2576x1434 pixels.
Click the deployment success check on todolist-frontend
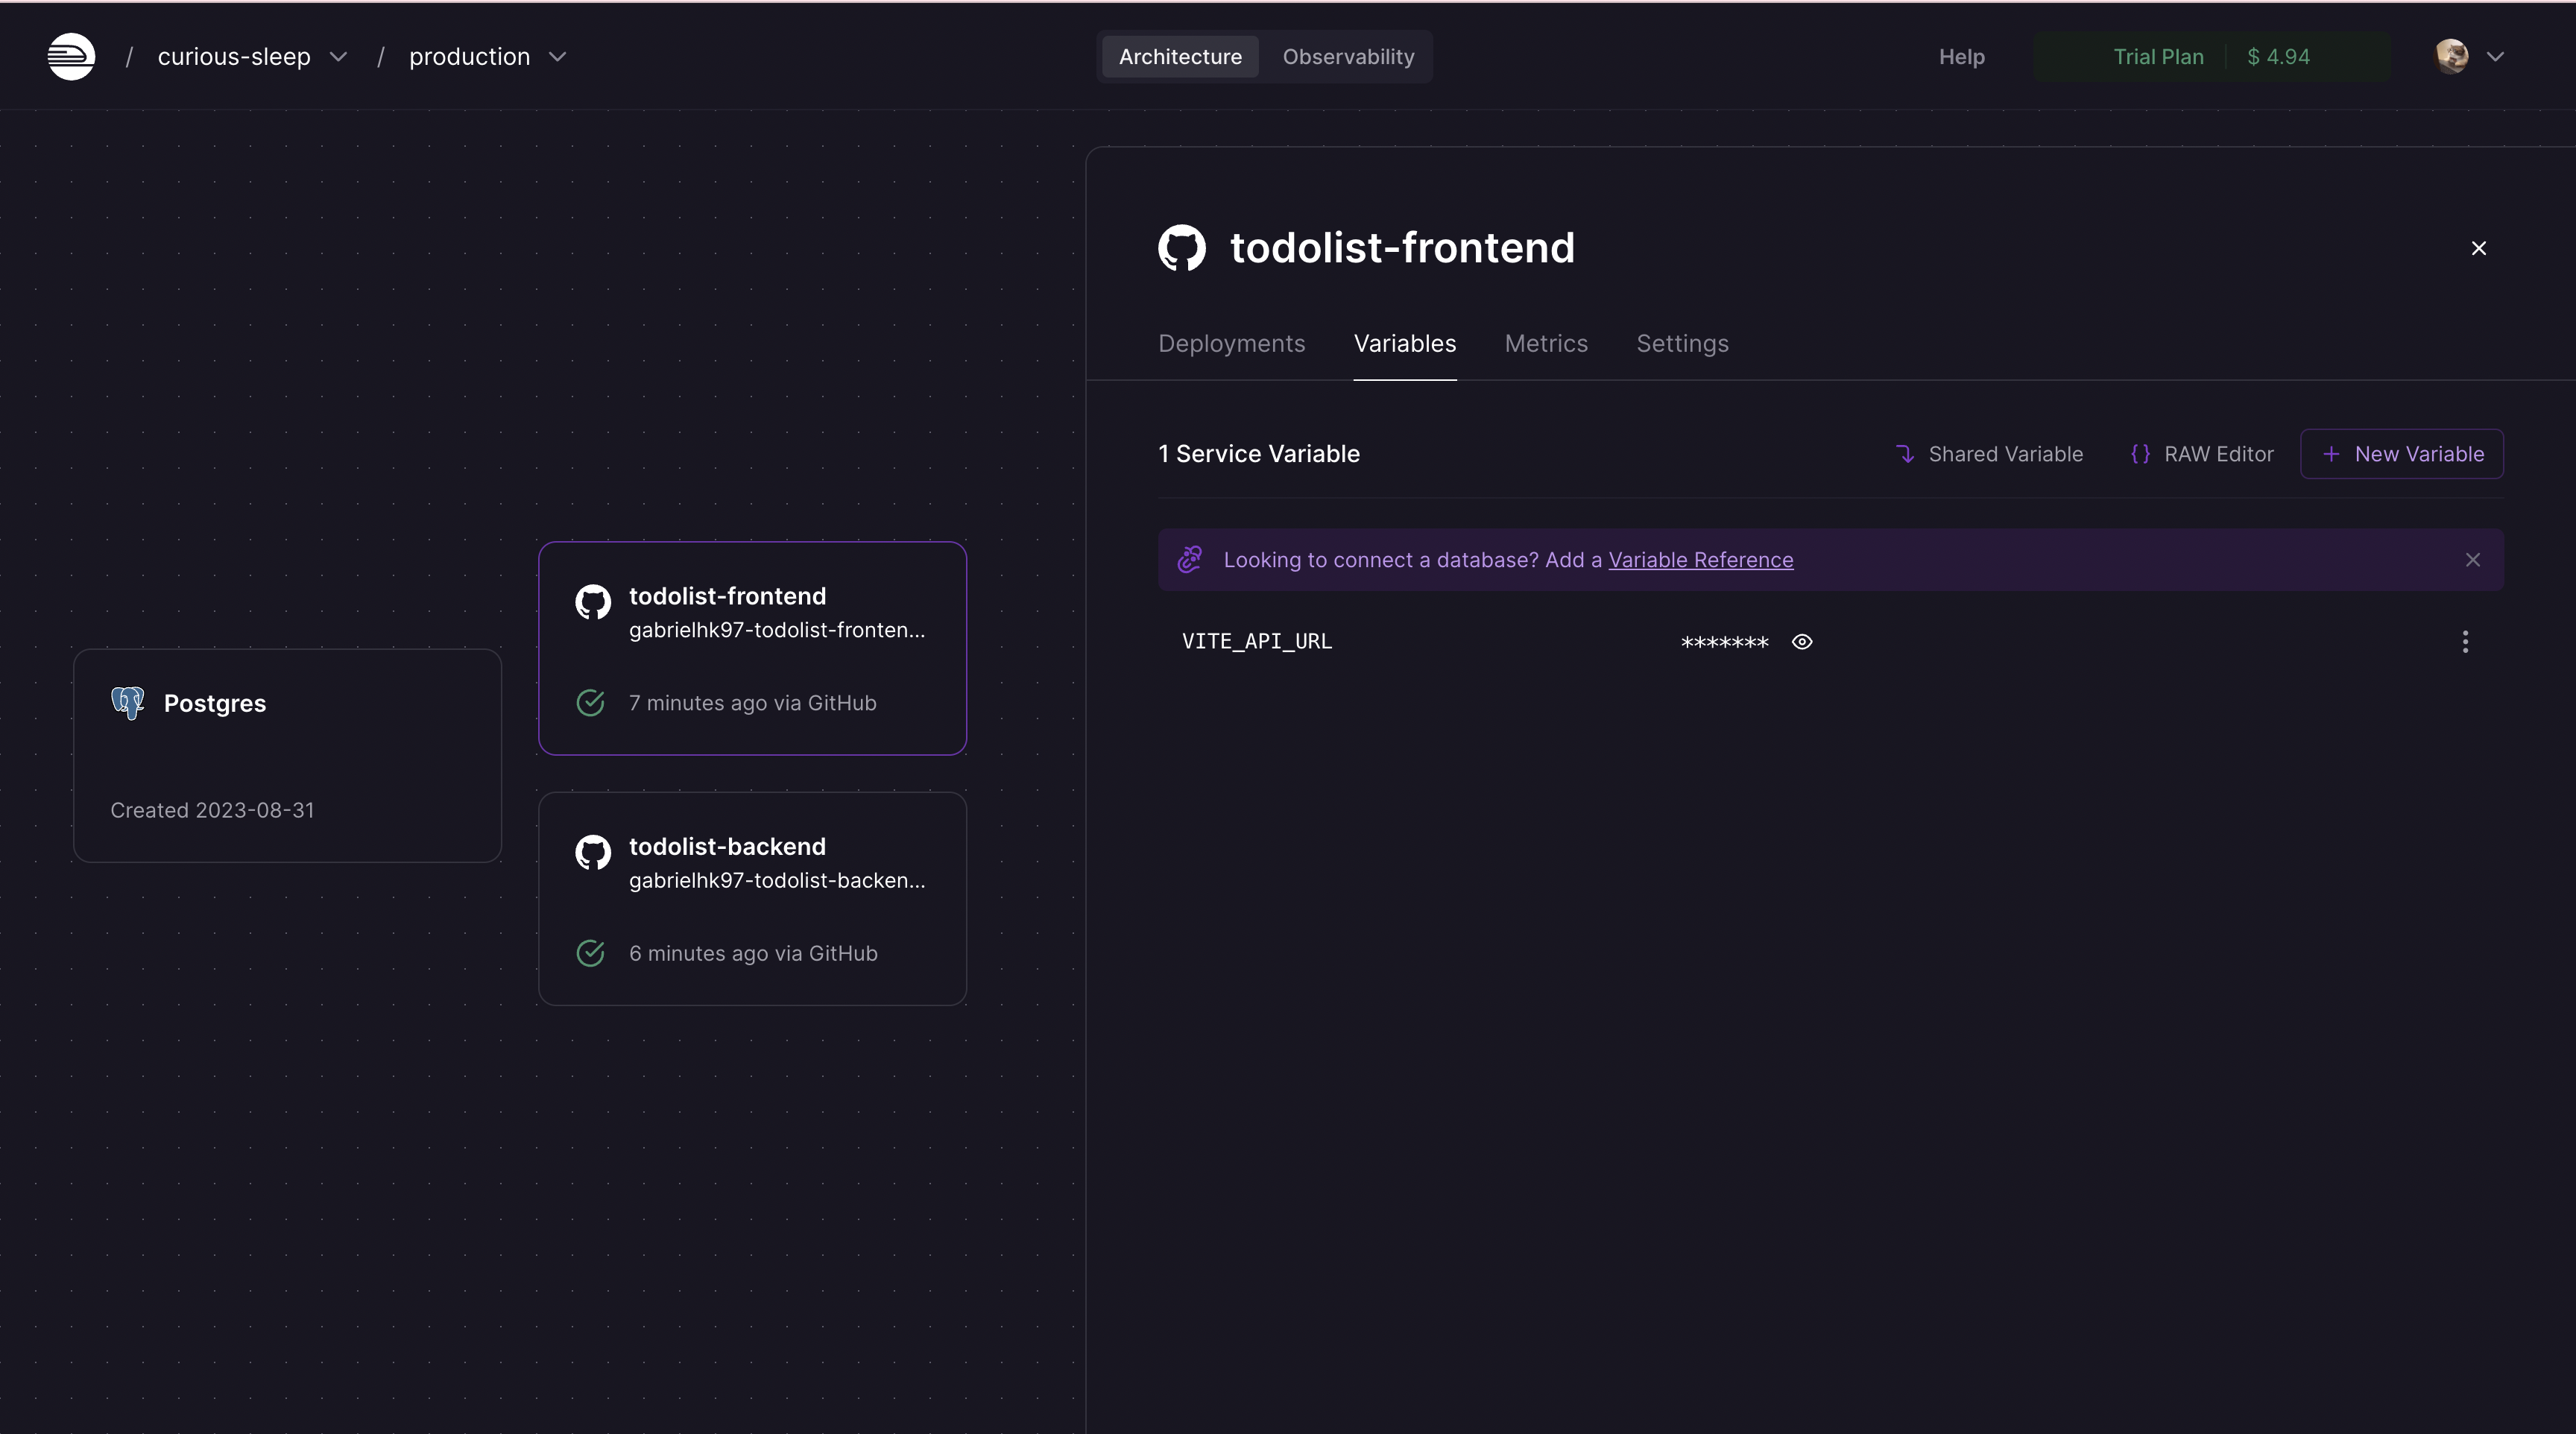click(x=590, y=703)
